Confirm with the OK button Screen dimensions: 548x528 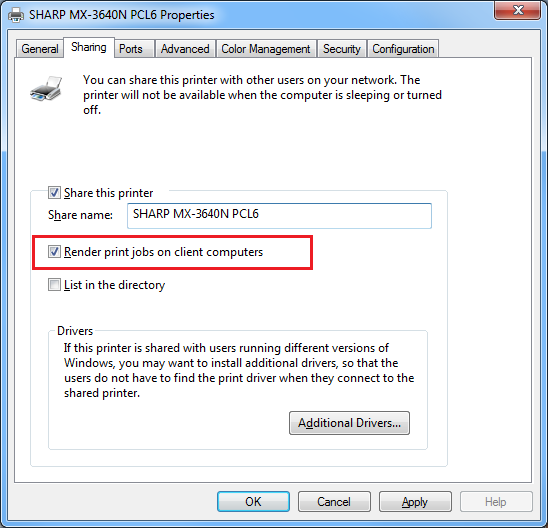pos(253,501)
